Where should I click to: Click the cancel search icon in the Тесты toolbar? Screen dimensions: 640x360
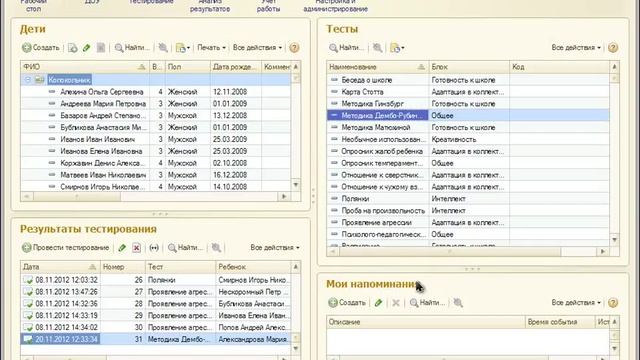point(378,48)
